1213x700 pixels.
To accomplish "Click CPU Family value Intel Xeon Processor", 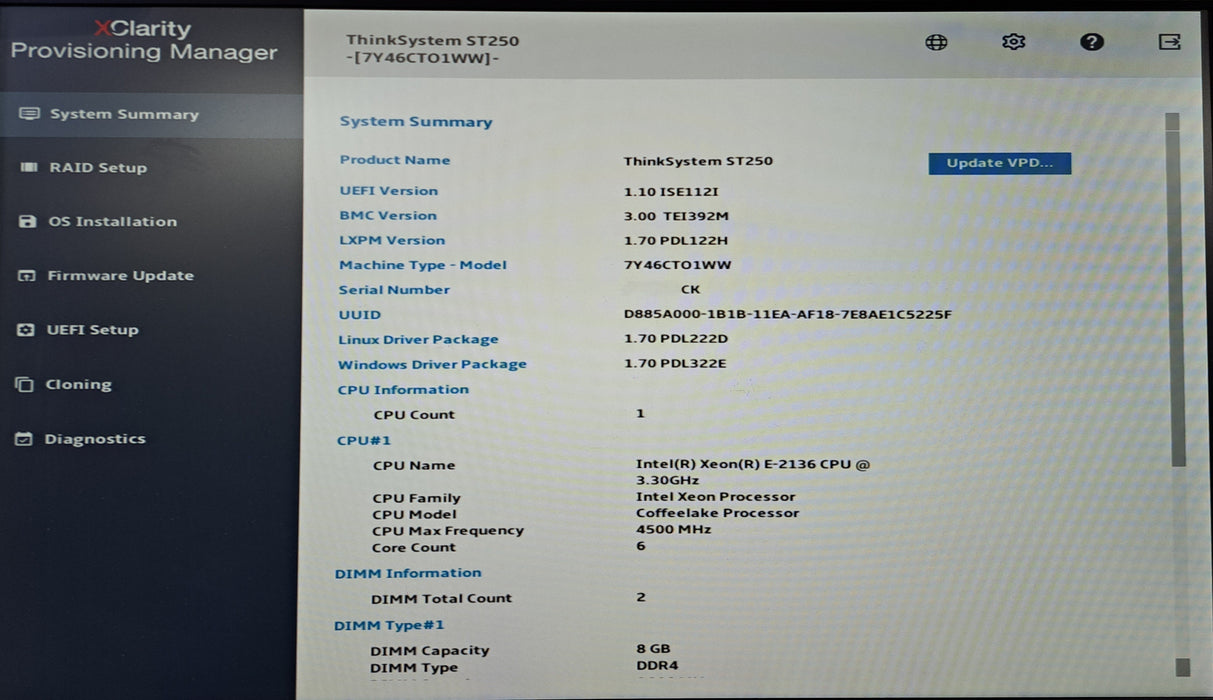I will [716, 497].
